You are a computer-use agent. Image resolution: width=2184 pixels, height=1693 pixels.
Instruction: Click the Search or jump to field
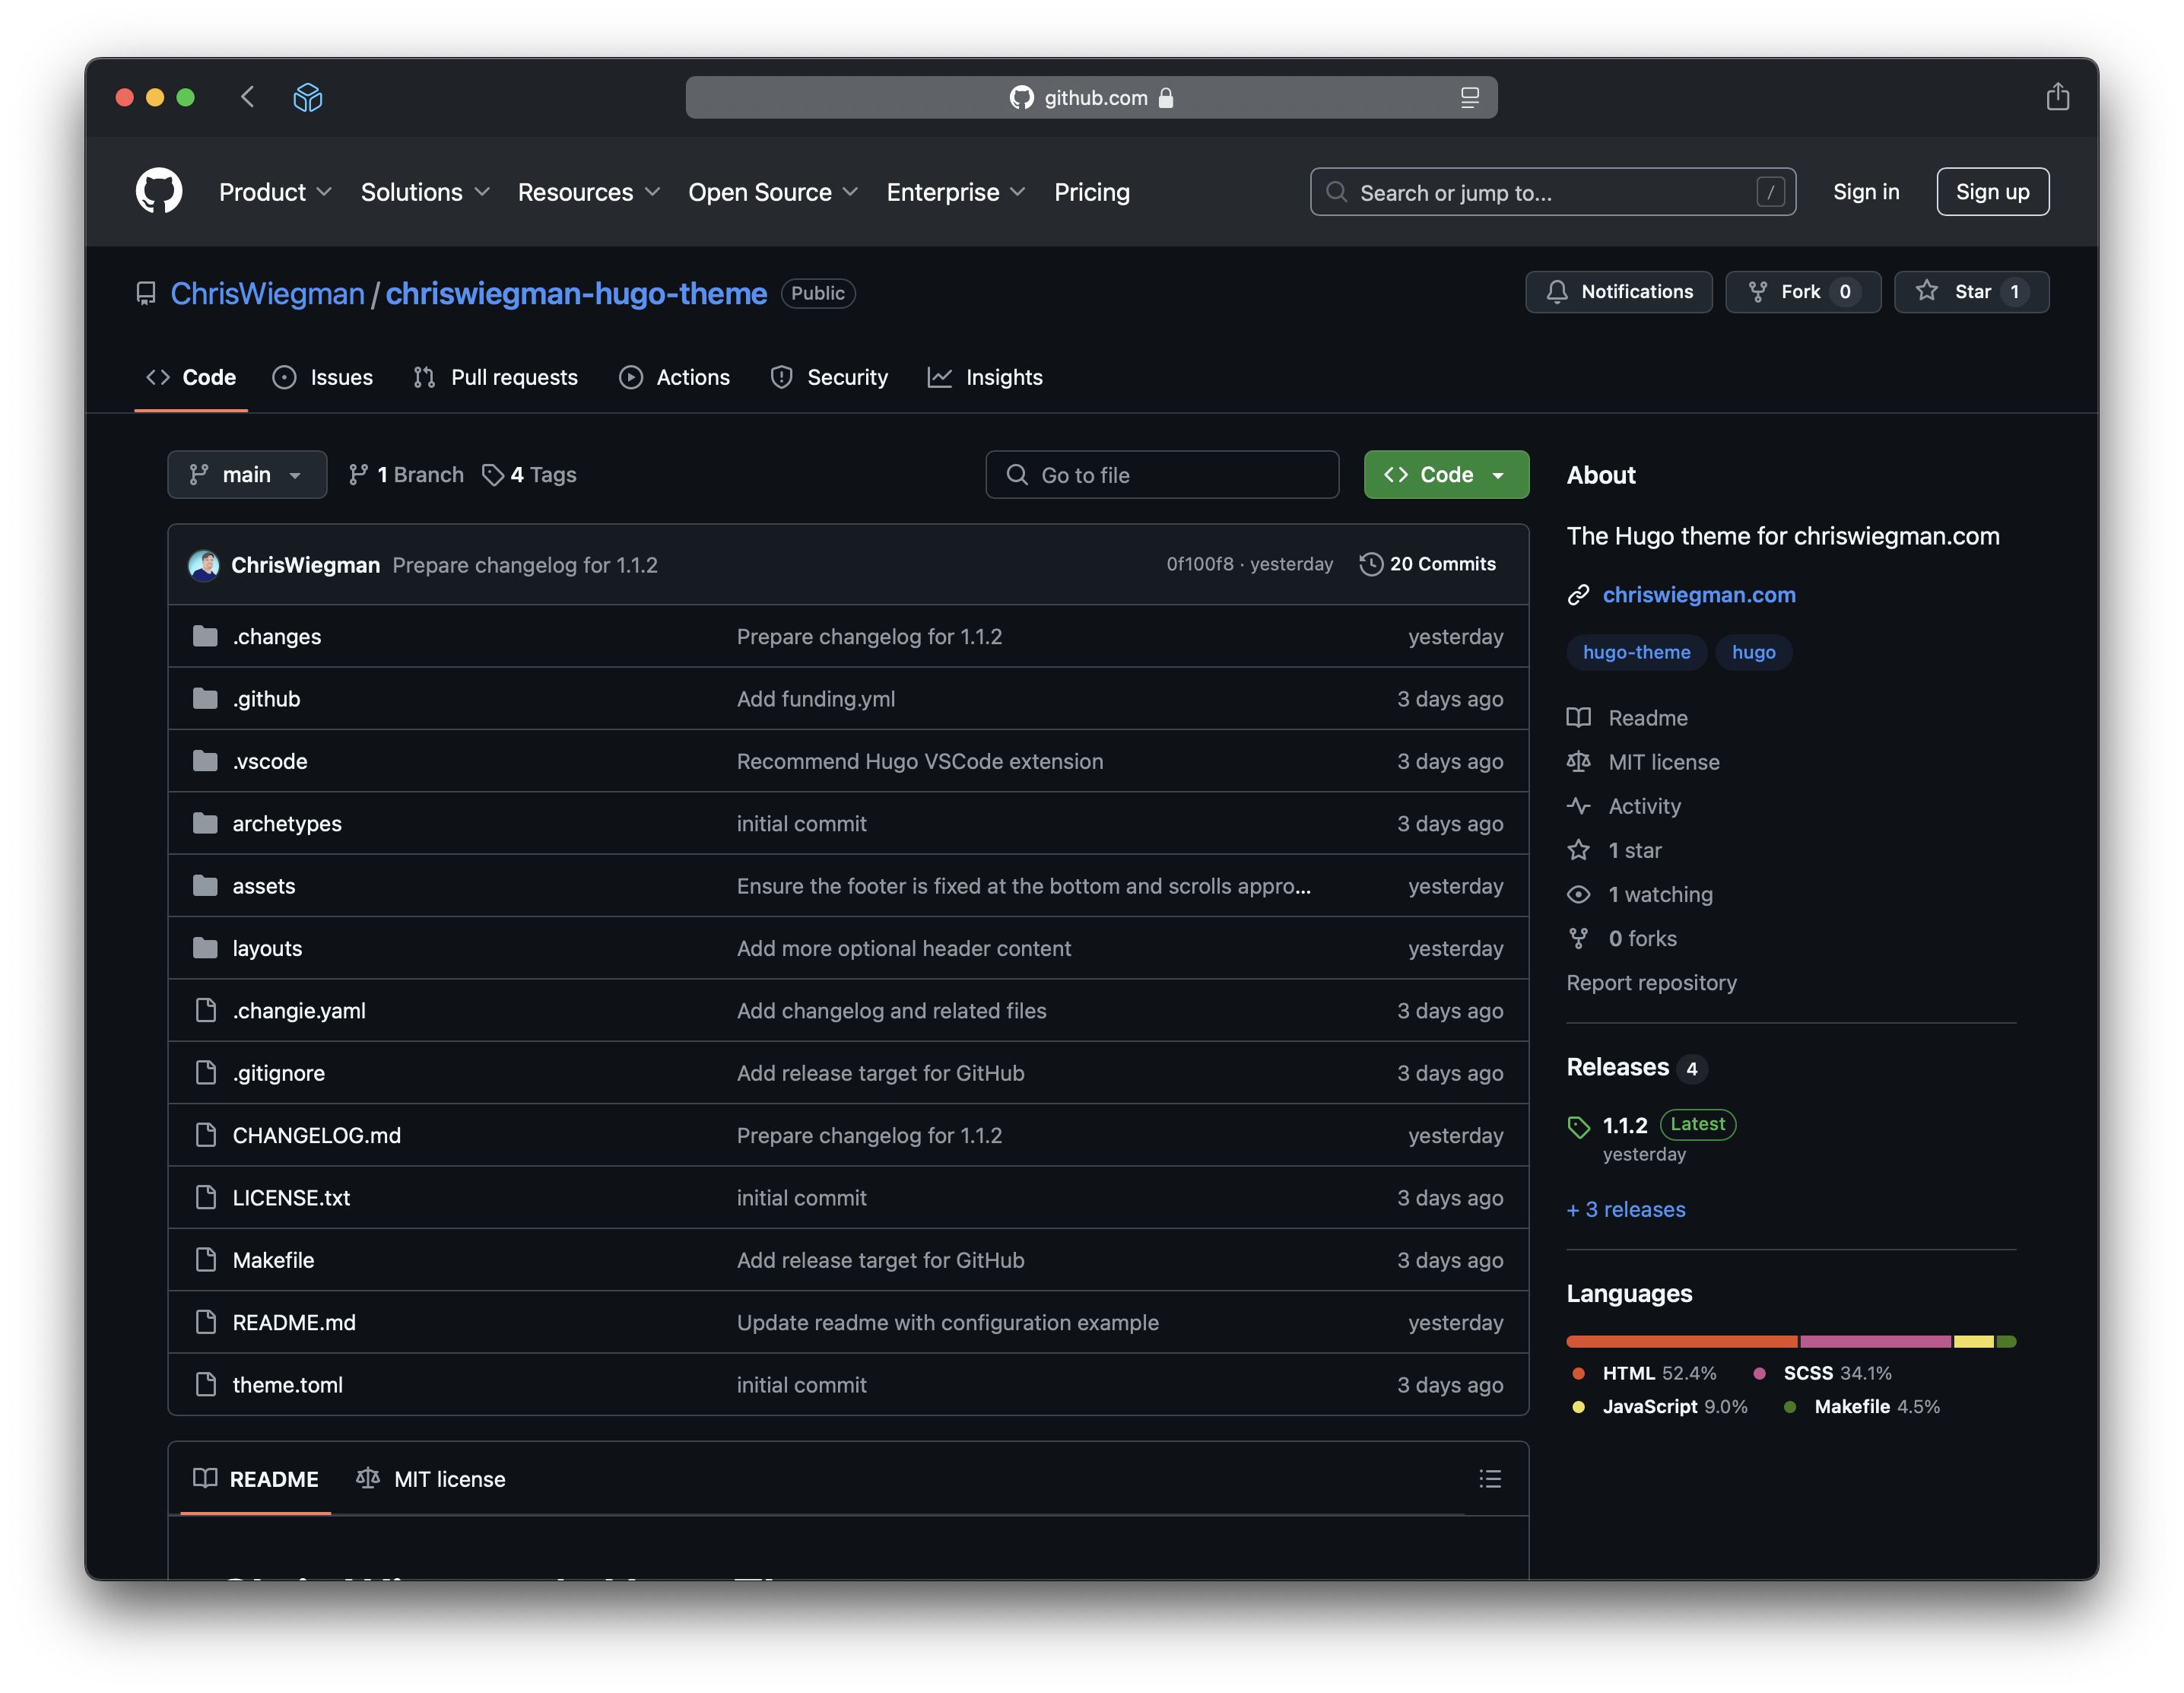[x=1553, y=192]
